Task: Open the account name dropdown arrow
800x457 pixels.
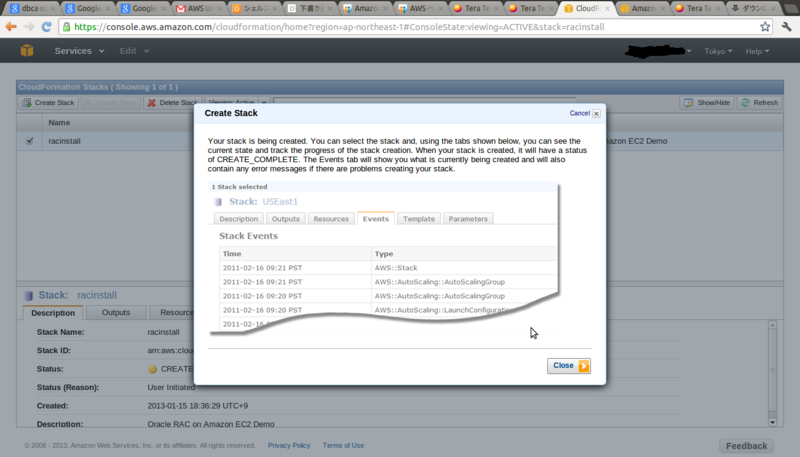Action: pyautogui.click(x=688, y=51)
